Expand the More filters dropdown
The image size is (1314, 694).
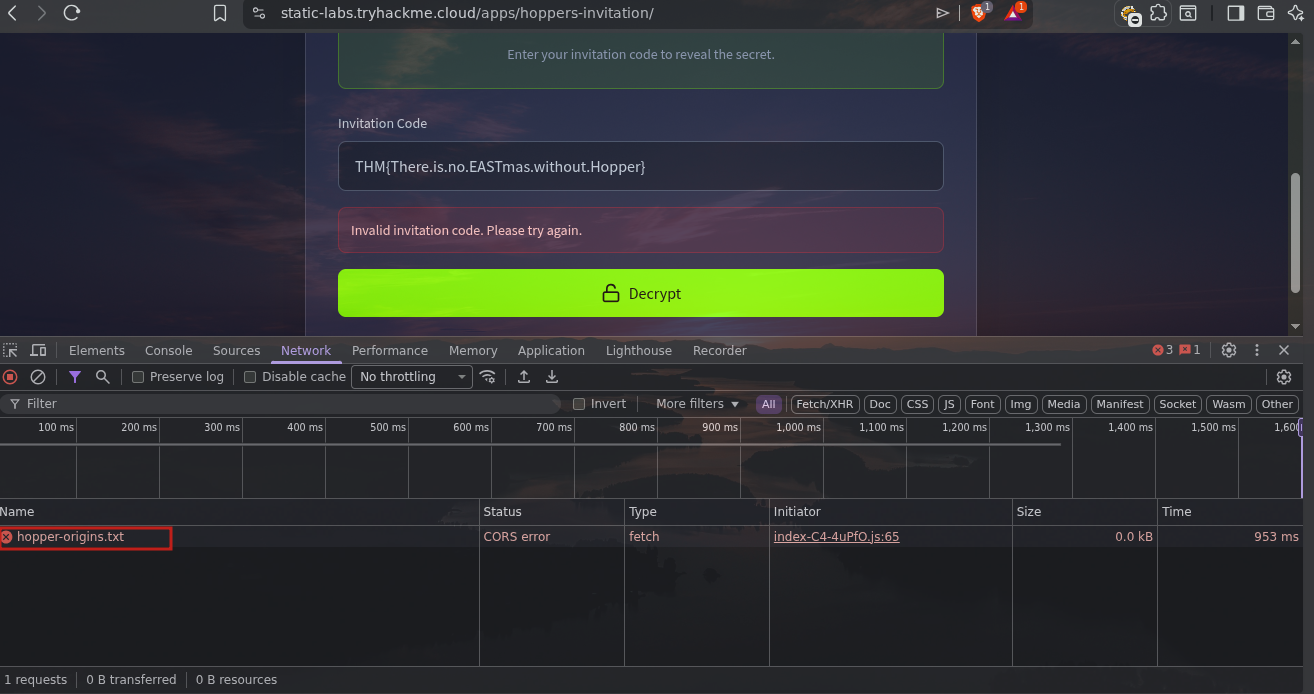point(697,404)
